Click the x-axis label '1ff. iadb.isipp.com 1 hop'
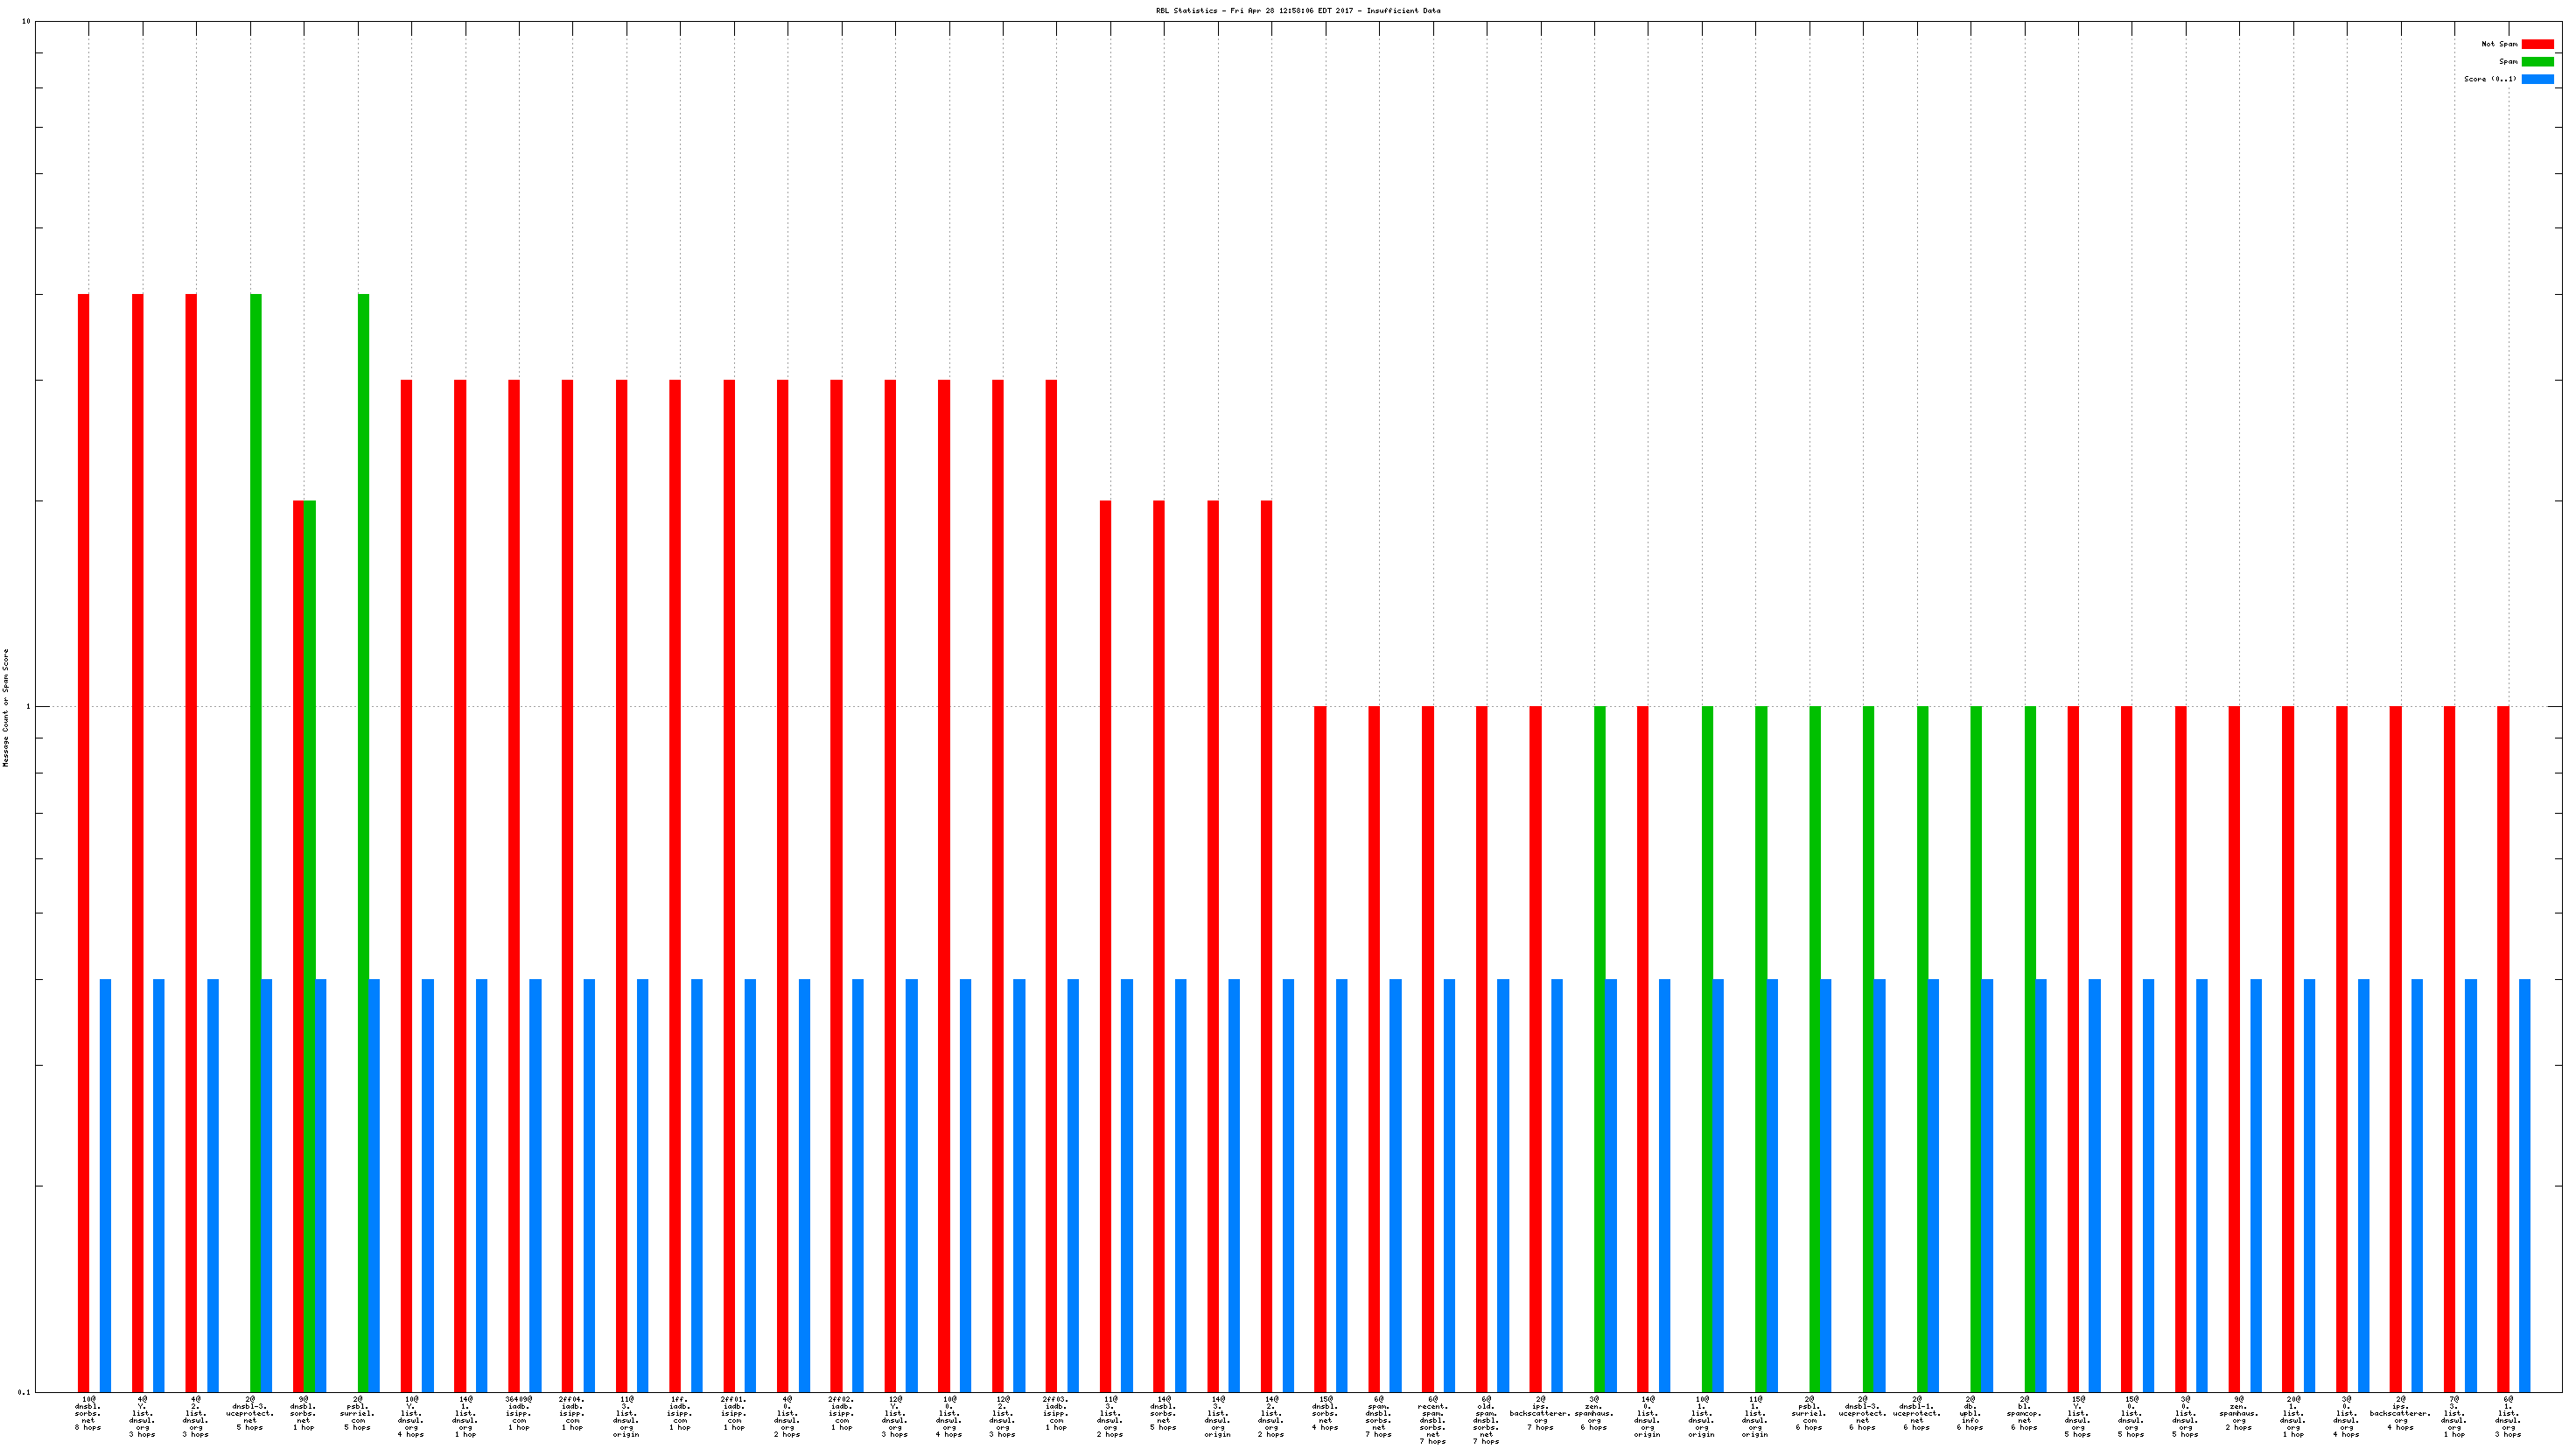The height and width of the screenshot is (1449, 2576). coord(680,1413)
